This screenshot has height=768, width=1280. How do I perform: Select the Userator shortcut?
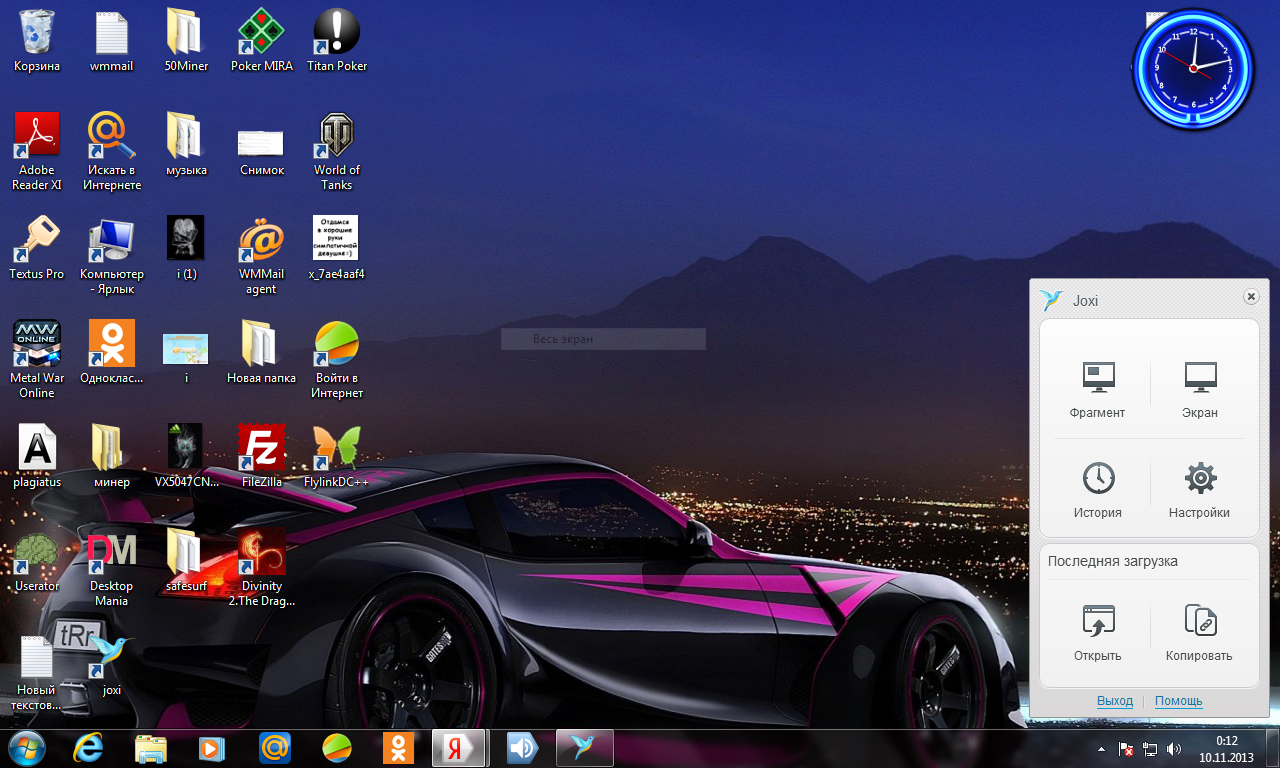[37, 561]
